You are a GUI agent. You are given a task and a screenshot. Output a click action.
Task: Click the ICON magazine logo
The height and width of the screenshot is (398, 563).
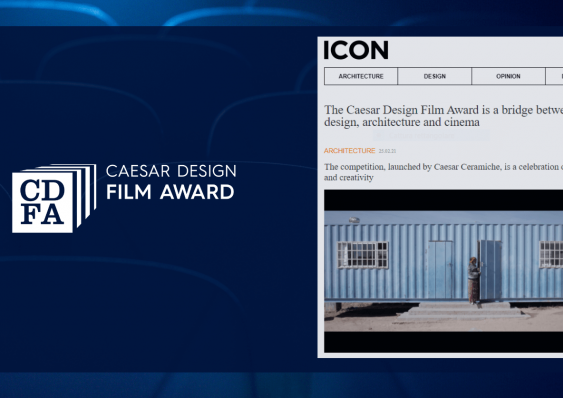(x=356, y=50)
